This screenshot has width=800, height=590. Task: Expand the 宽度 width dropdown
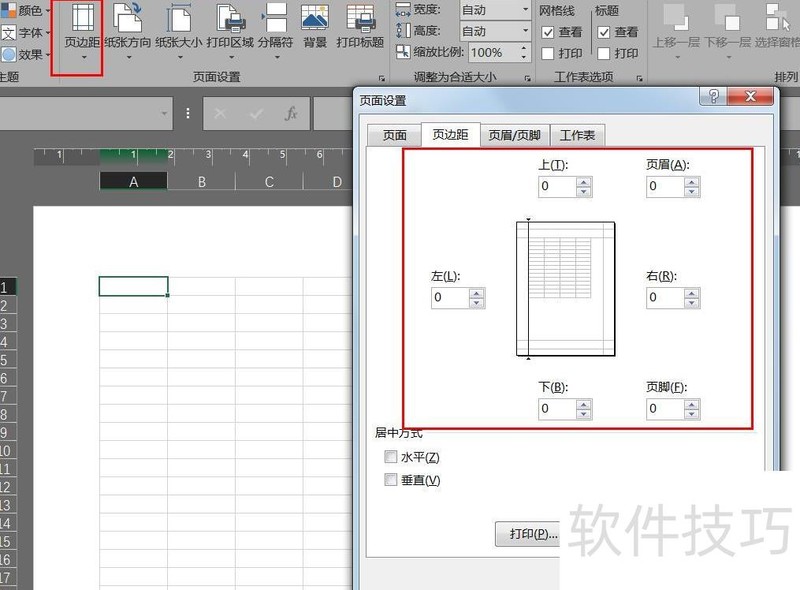pos(525,10)
